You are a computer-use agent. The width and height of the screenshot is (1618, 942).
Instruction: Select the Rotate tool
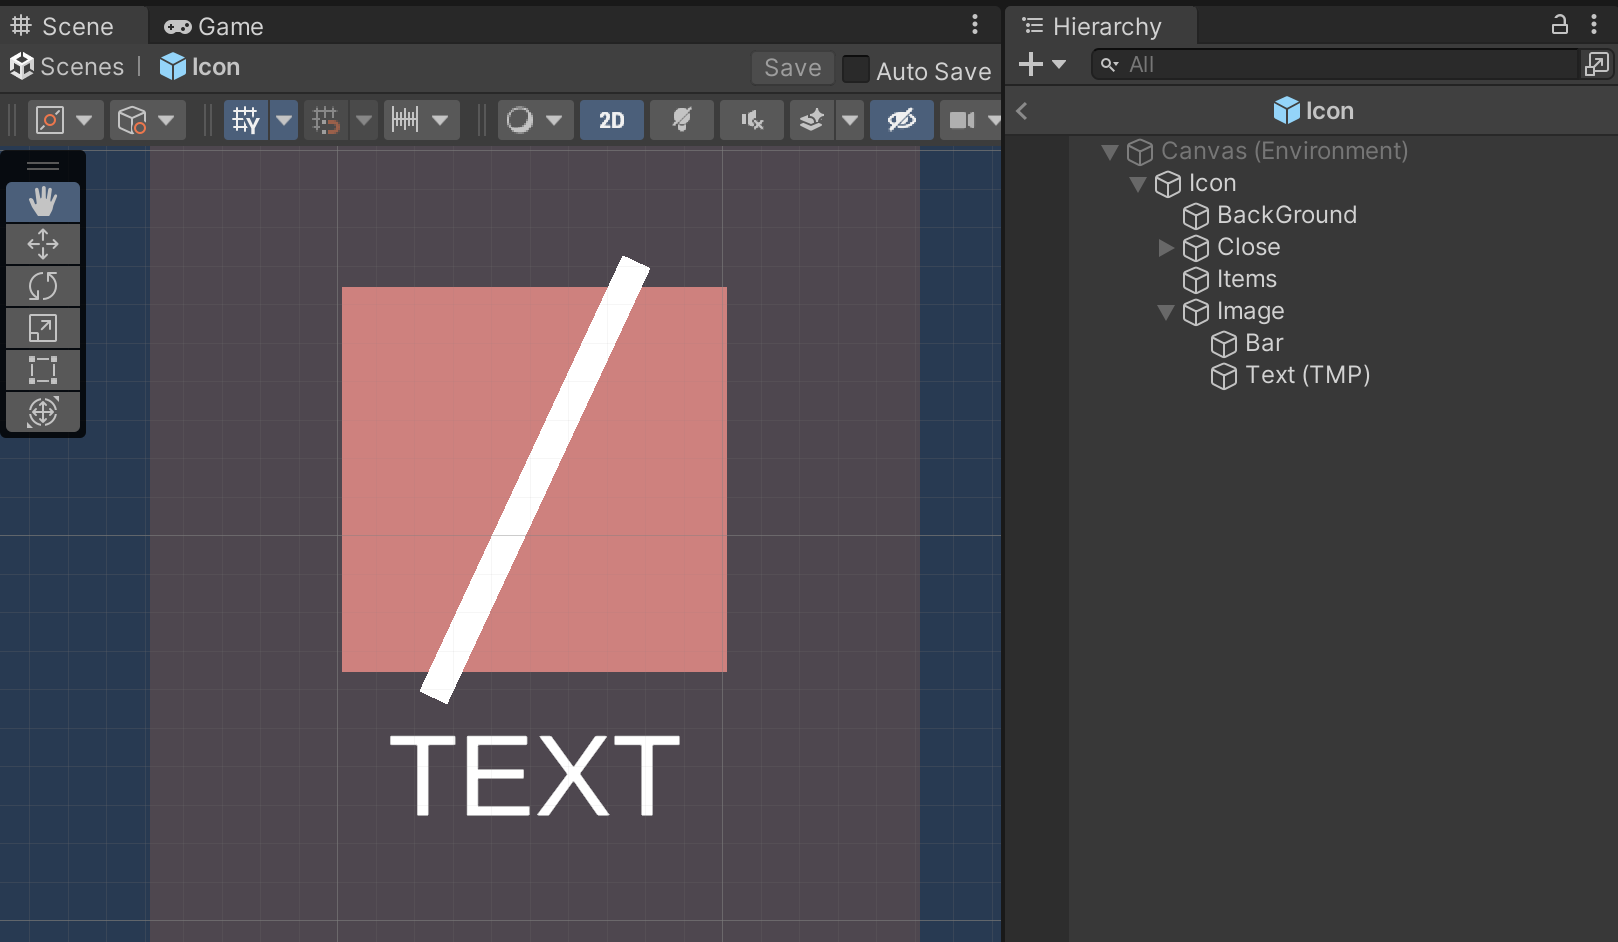pos(43,285)
